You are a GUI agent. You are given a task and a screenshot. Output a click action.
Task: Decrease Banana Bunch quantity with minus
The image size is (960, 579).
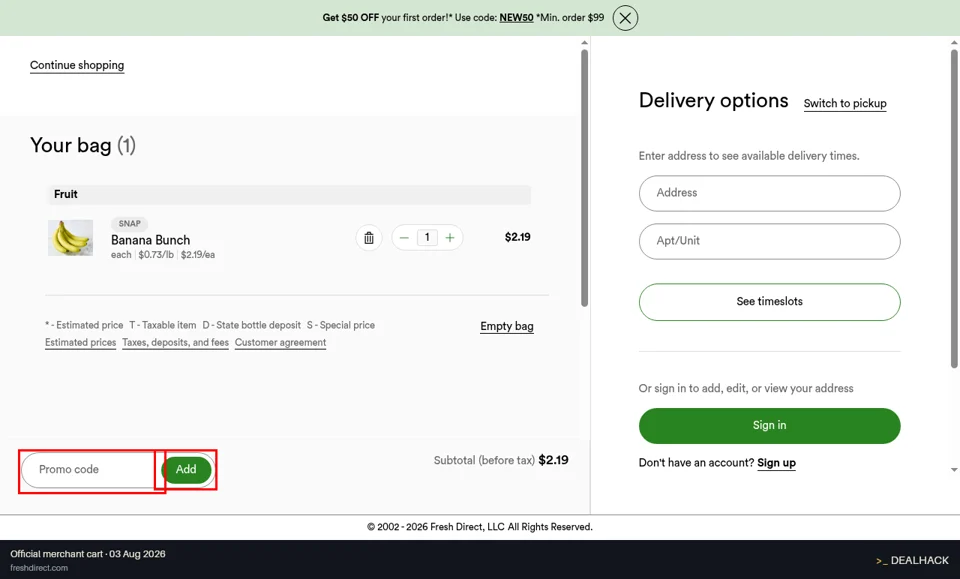pyautogui.click(x=404, y=237)
